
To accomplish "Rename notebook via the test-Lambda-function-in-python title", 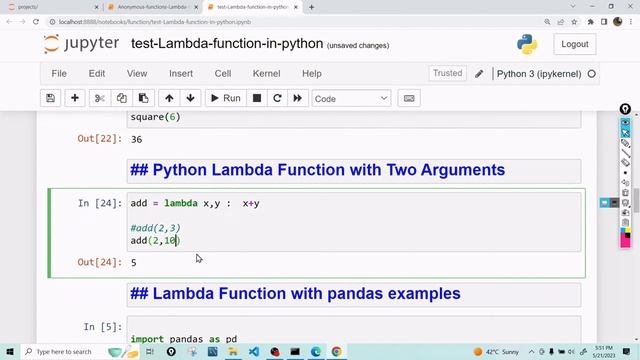I will (227, 43).
